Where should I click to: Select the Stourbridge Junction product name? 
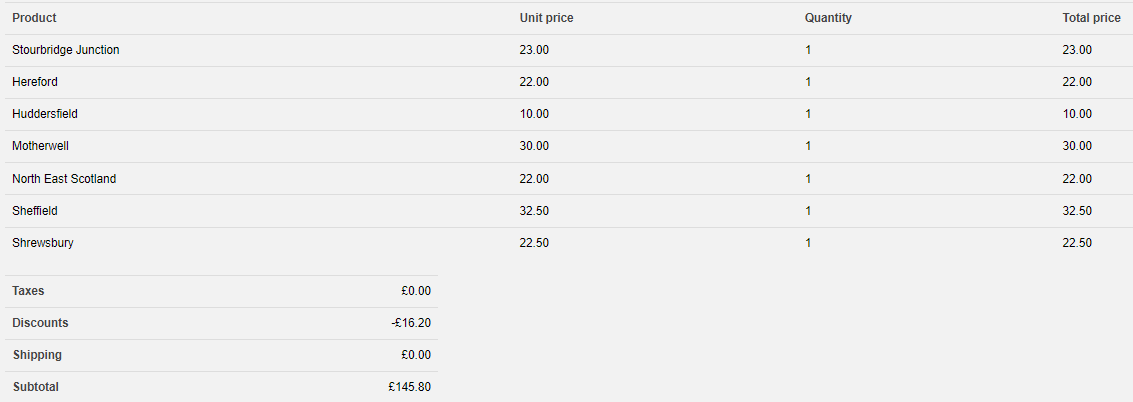pyautogui.click(x=66, y=50)
